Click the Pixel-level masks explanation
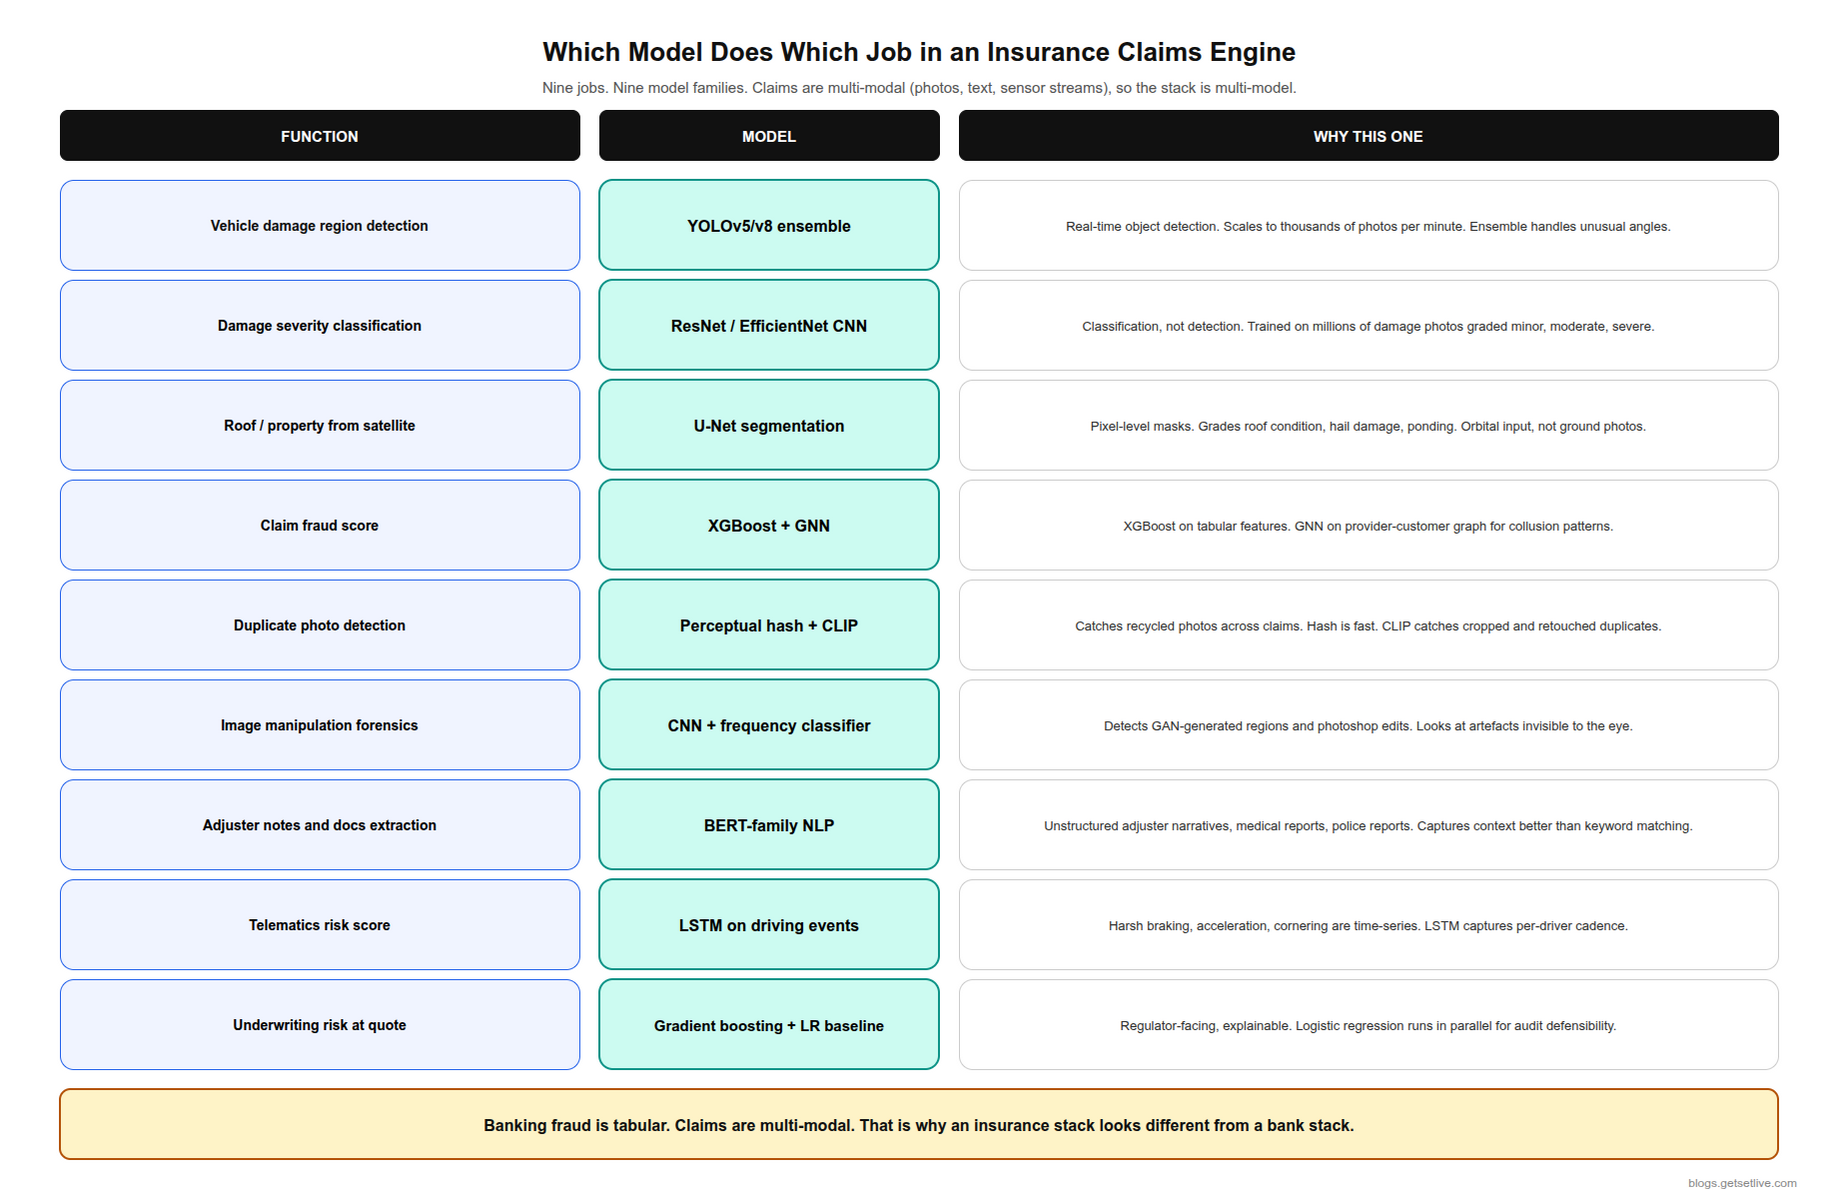The image size is (1840, 1201). point(1368,426)
